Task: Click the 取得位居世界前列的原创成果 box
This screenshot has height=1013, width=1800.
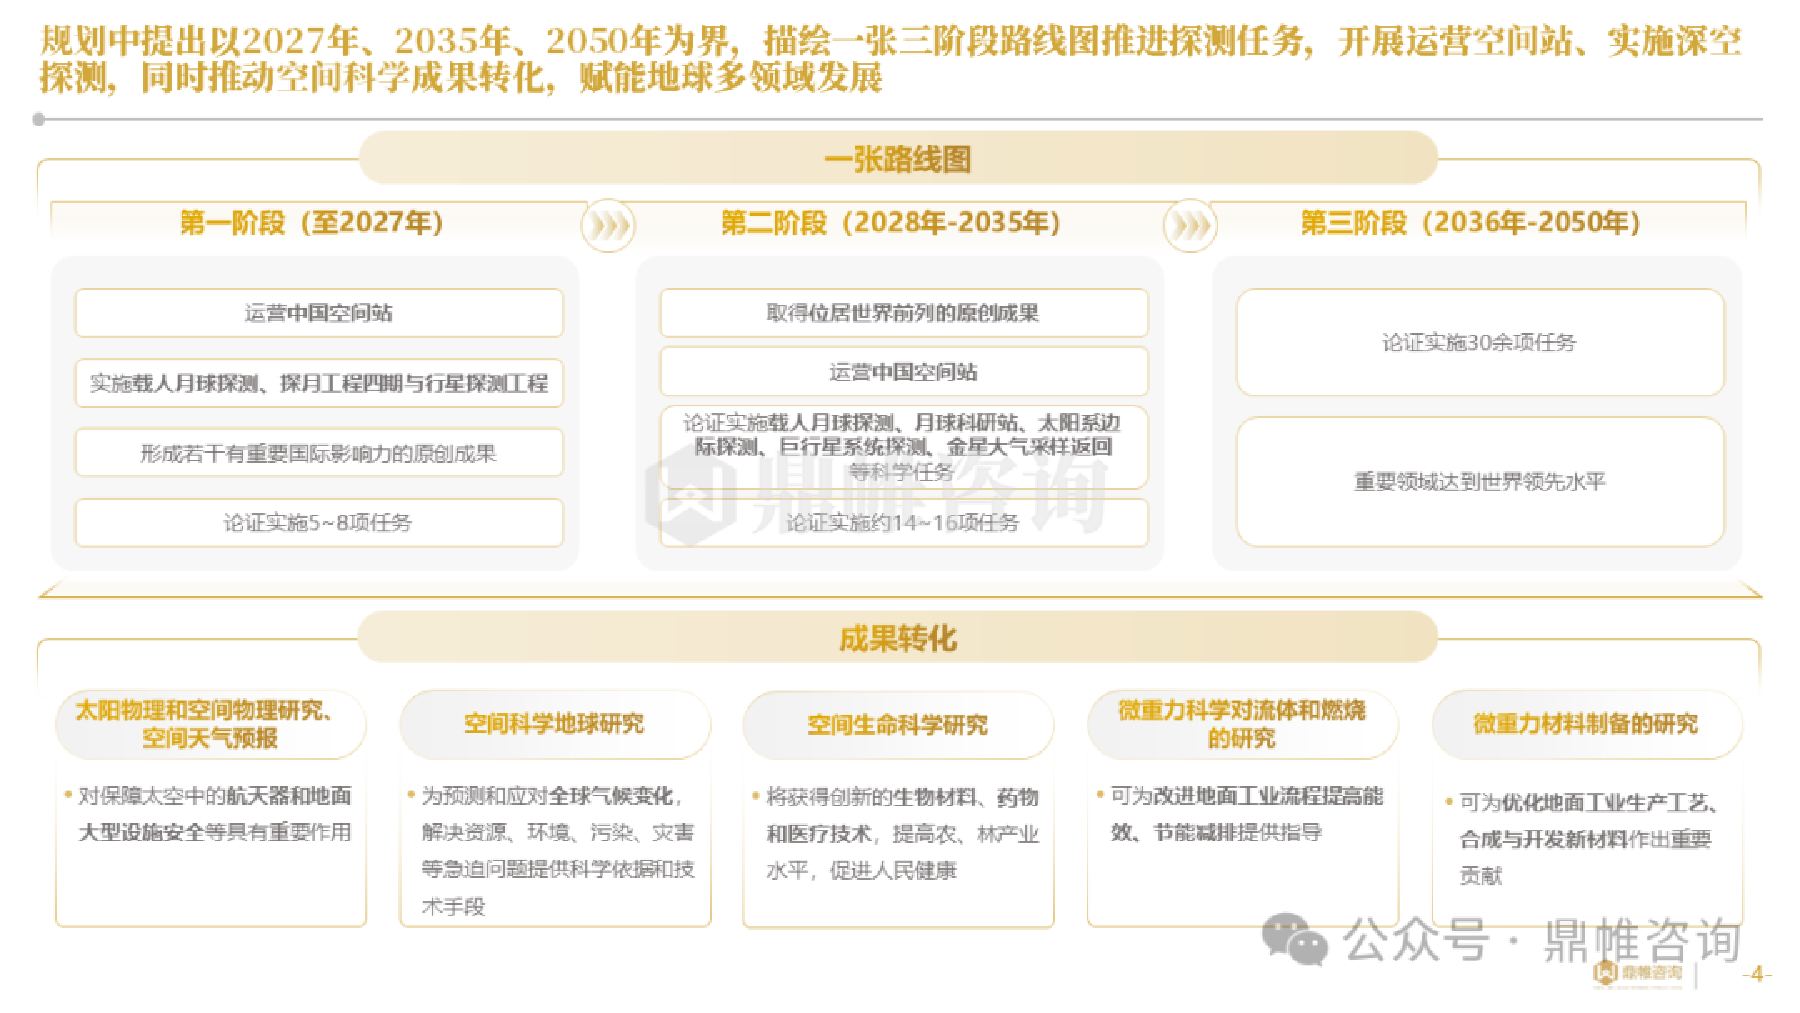Action: (x=903, y=313)
